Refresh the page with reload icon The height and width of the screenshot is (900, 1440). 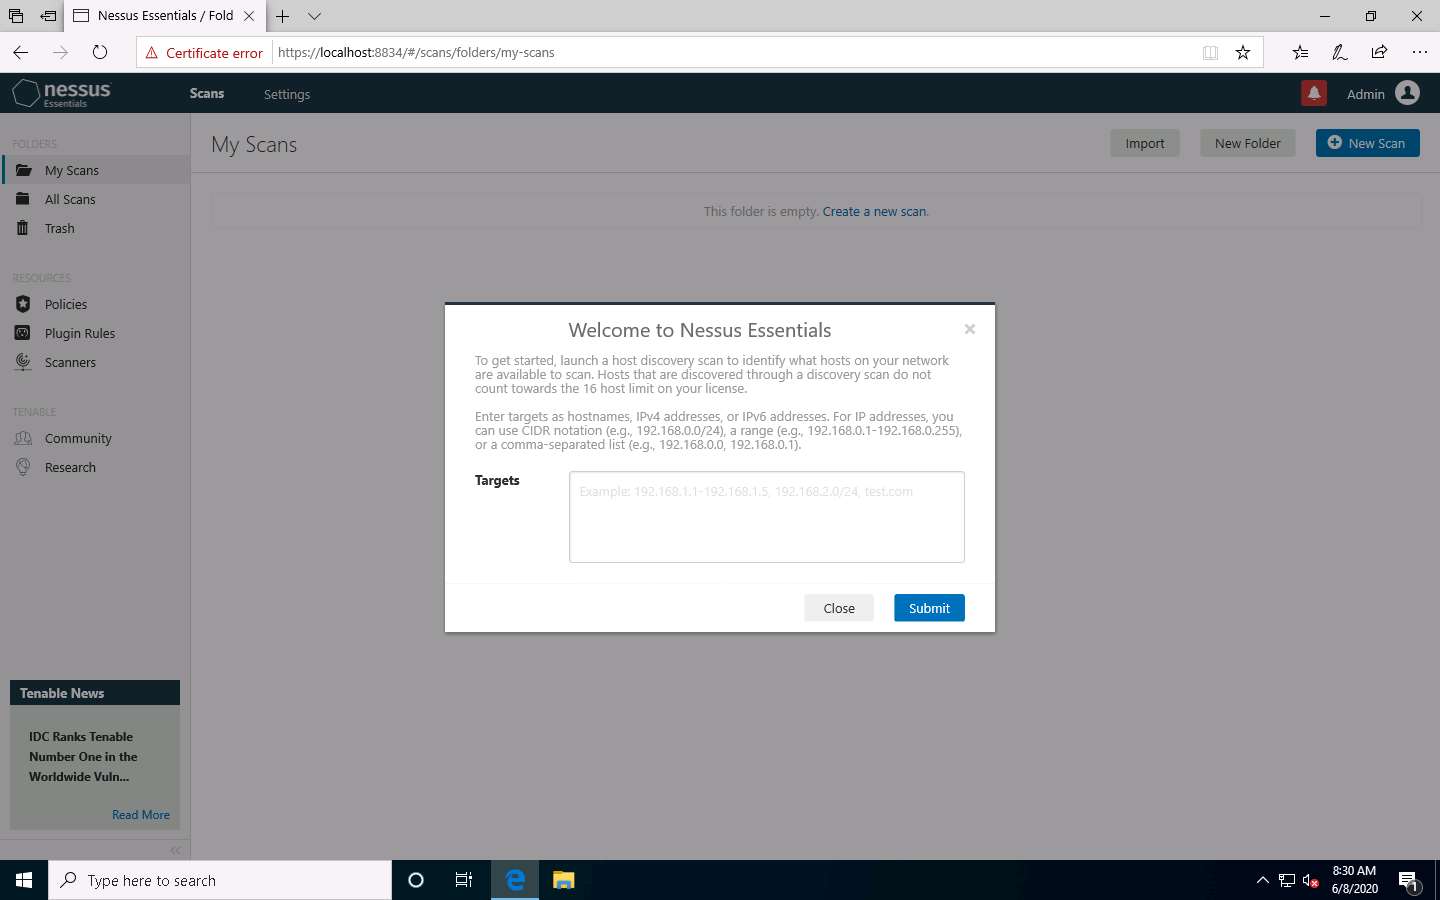point(100,52)
